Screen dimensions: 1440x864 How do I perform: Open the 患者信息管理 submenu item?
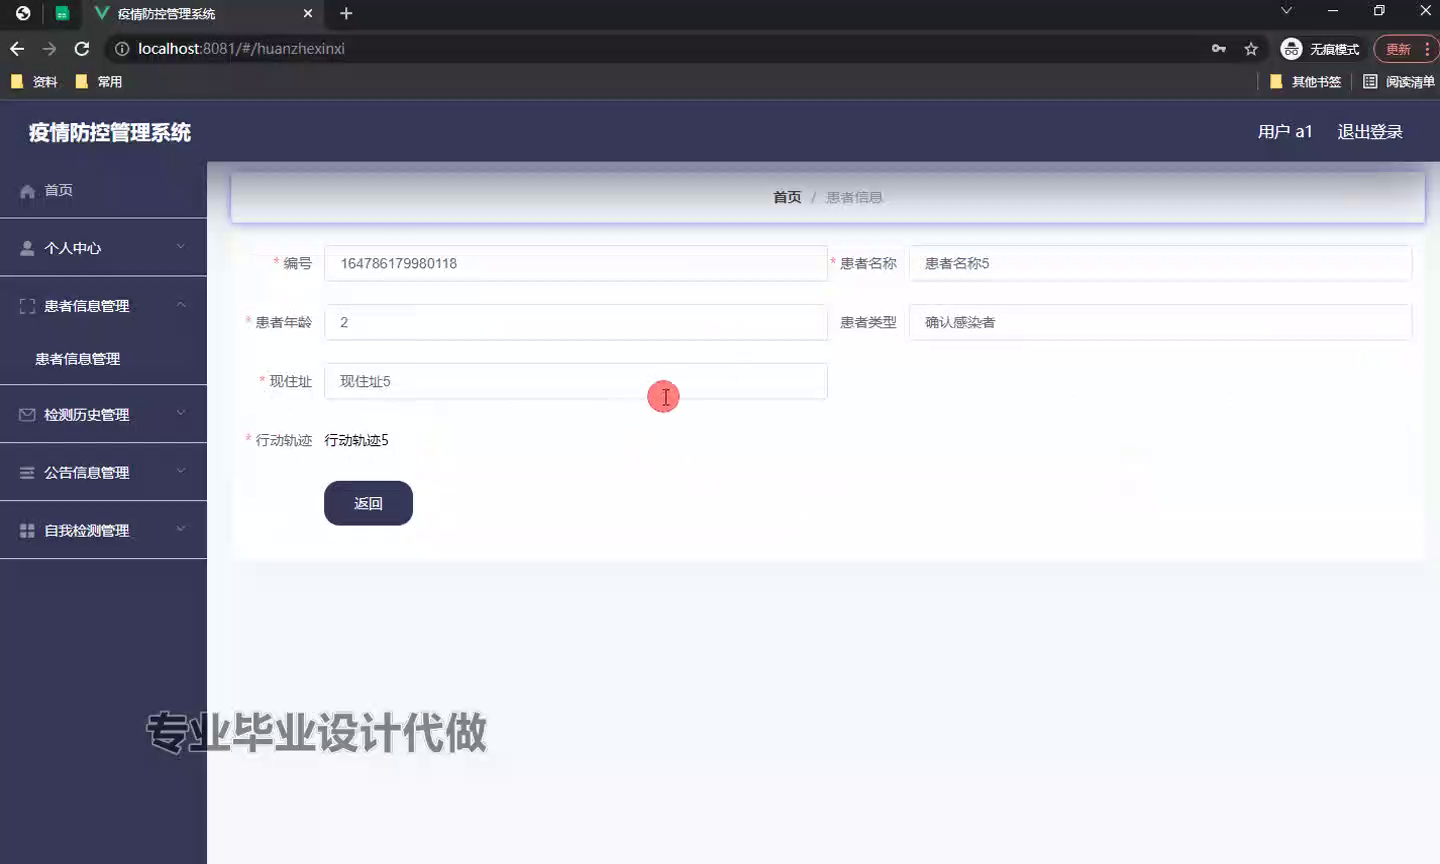point(78,359)
